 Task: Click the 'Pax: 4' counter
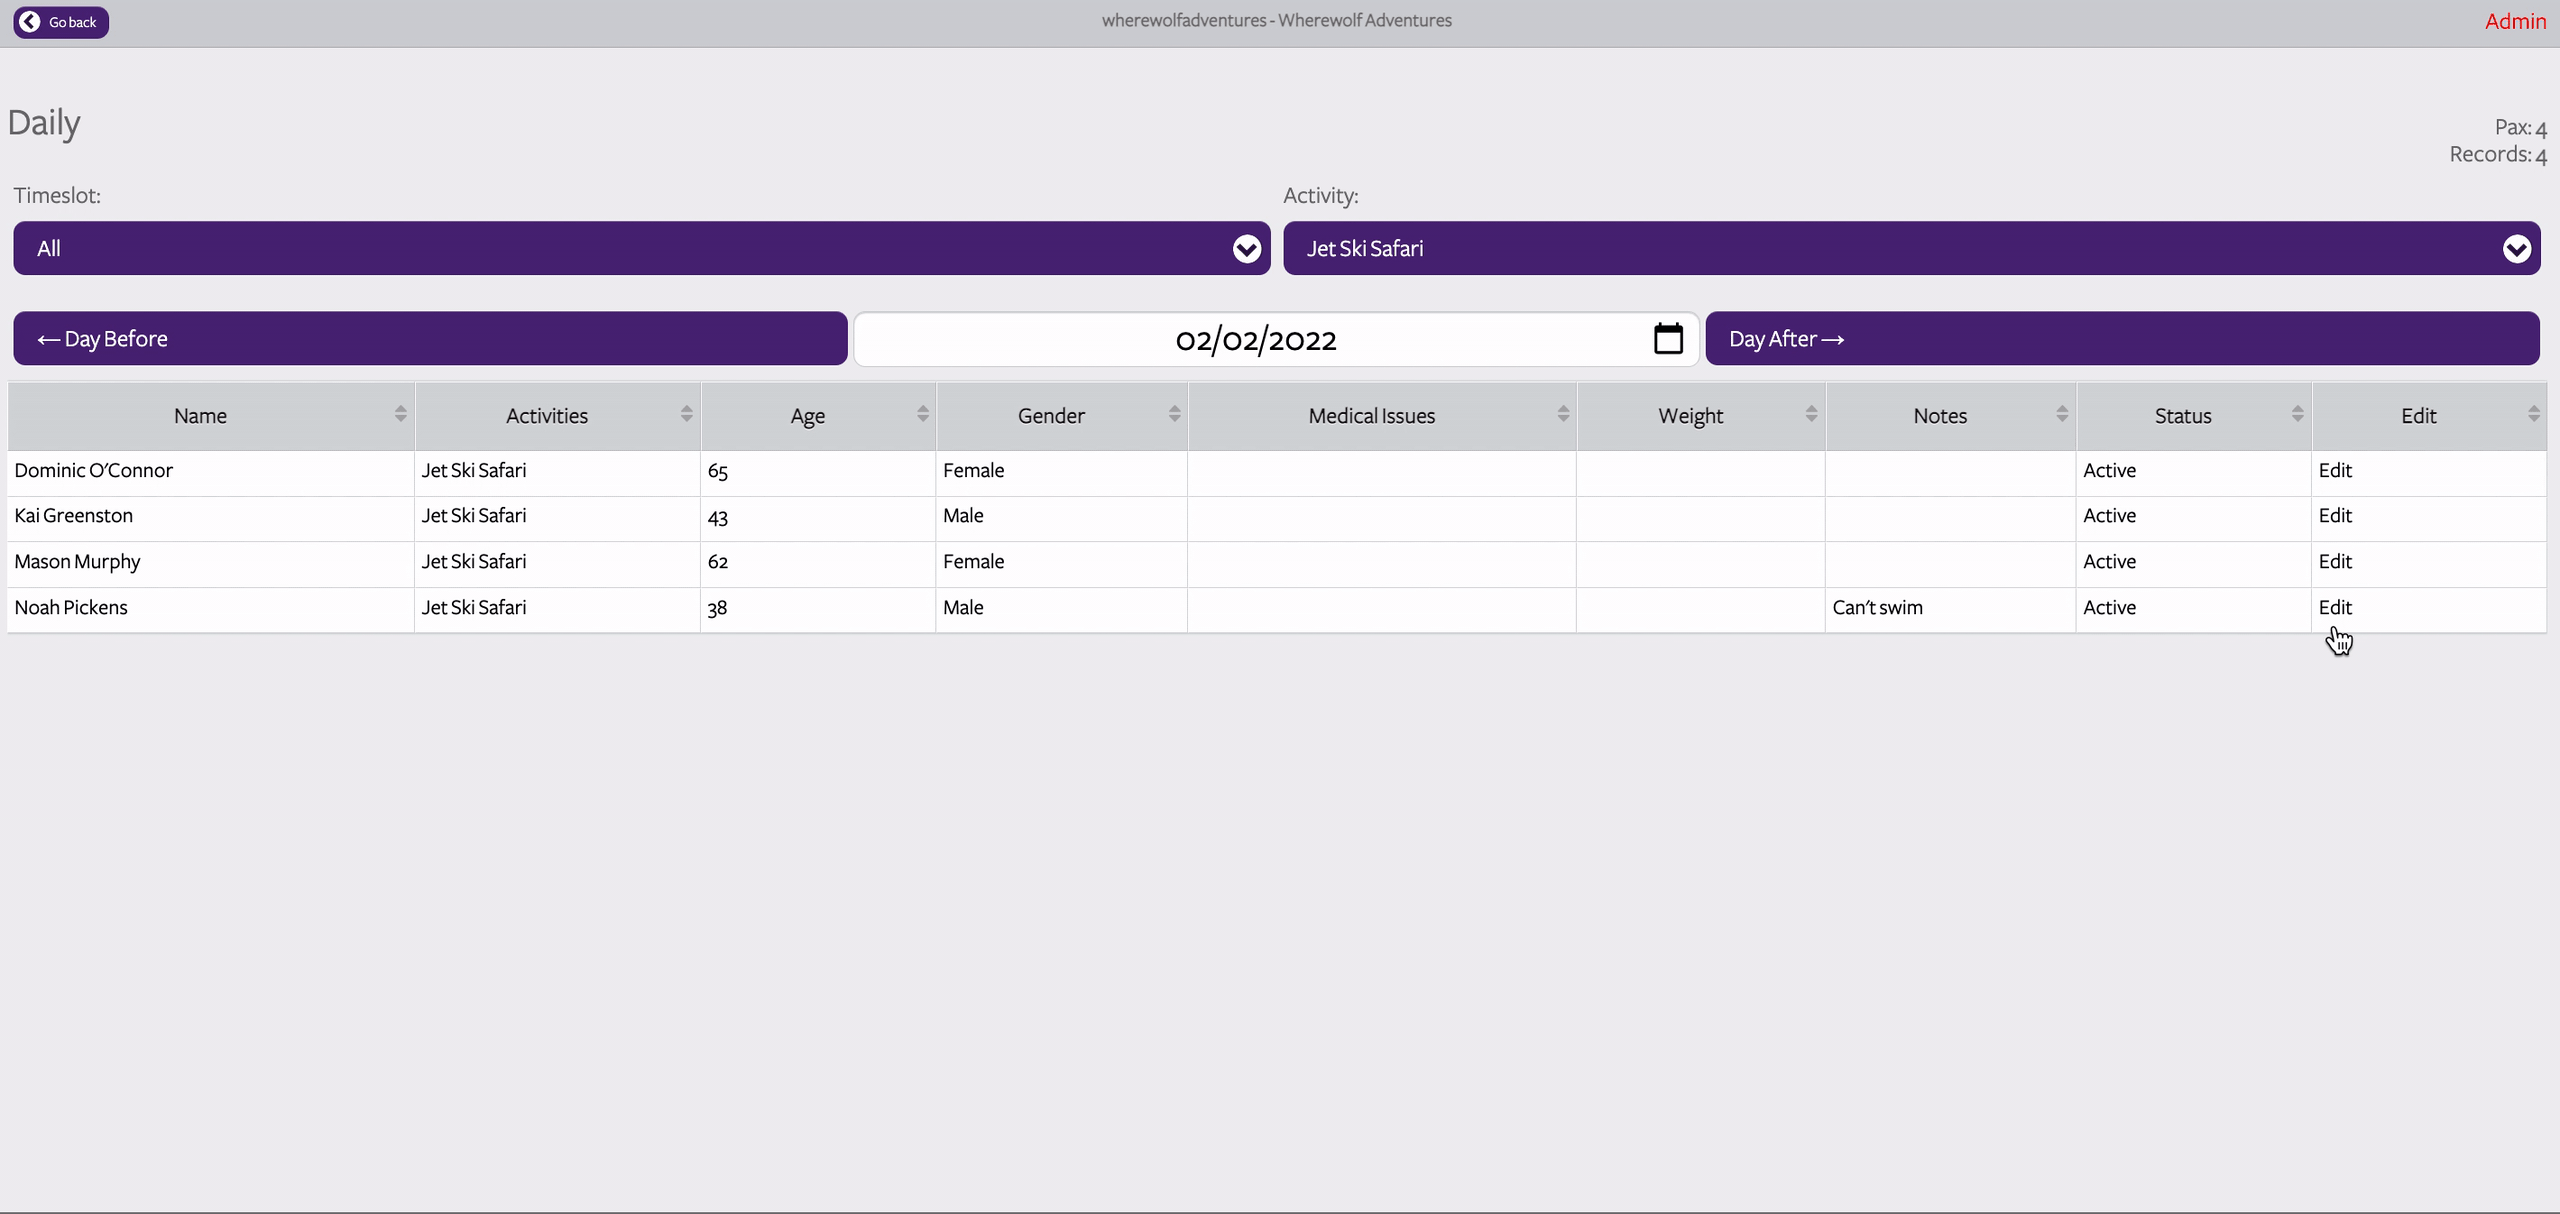[x=2520, y=128]
